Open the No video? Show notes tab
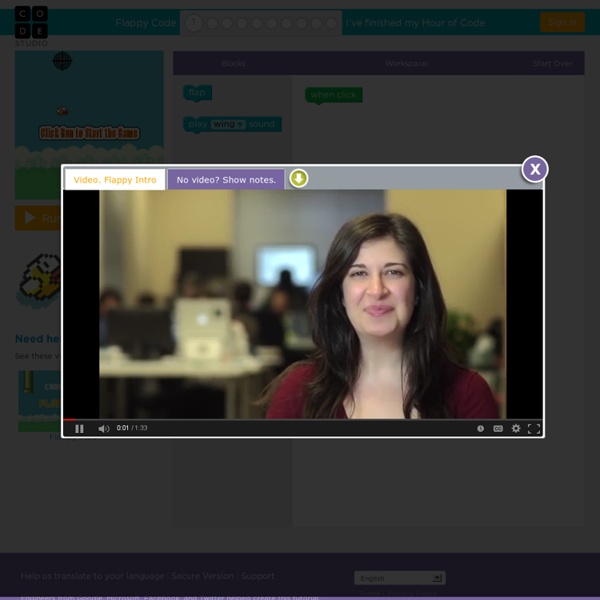600x600 pixels. (226, 179)
